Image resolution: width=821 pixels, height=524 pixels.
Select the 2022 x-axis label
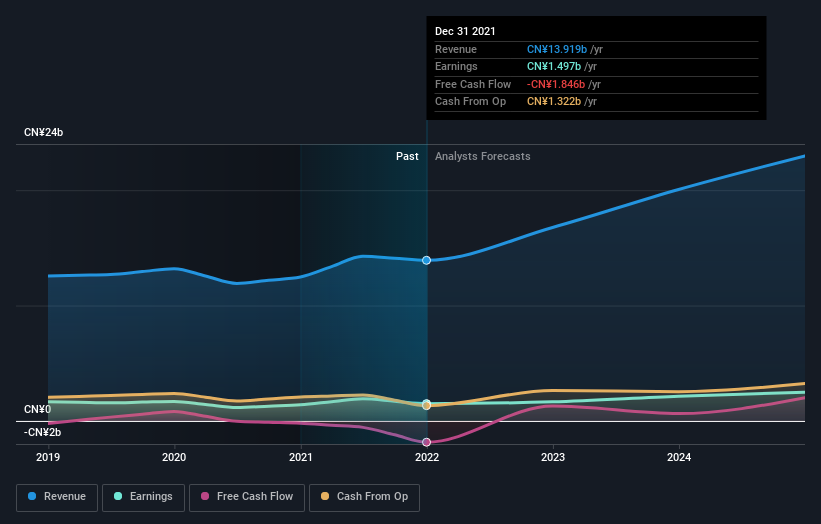[x=427, y=457]
